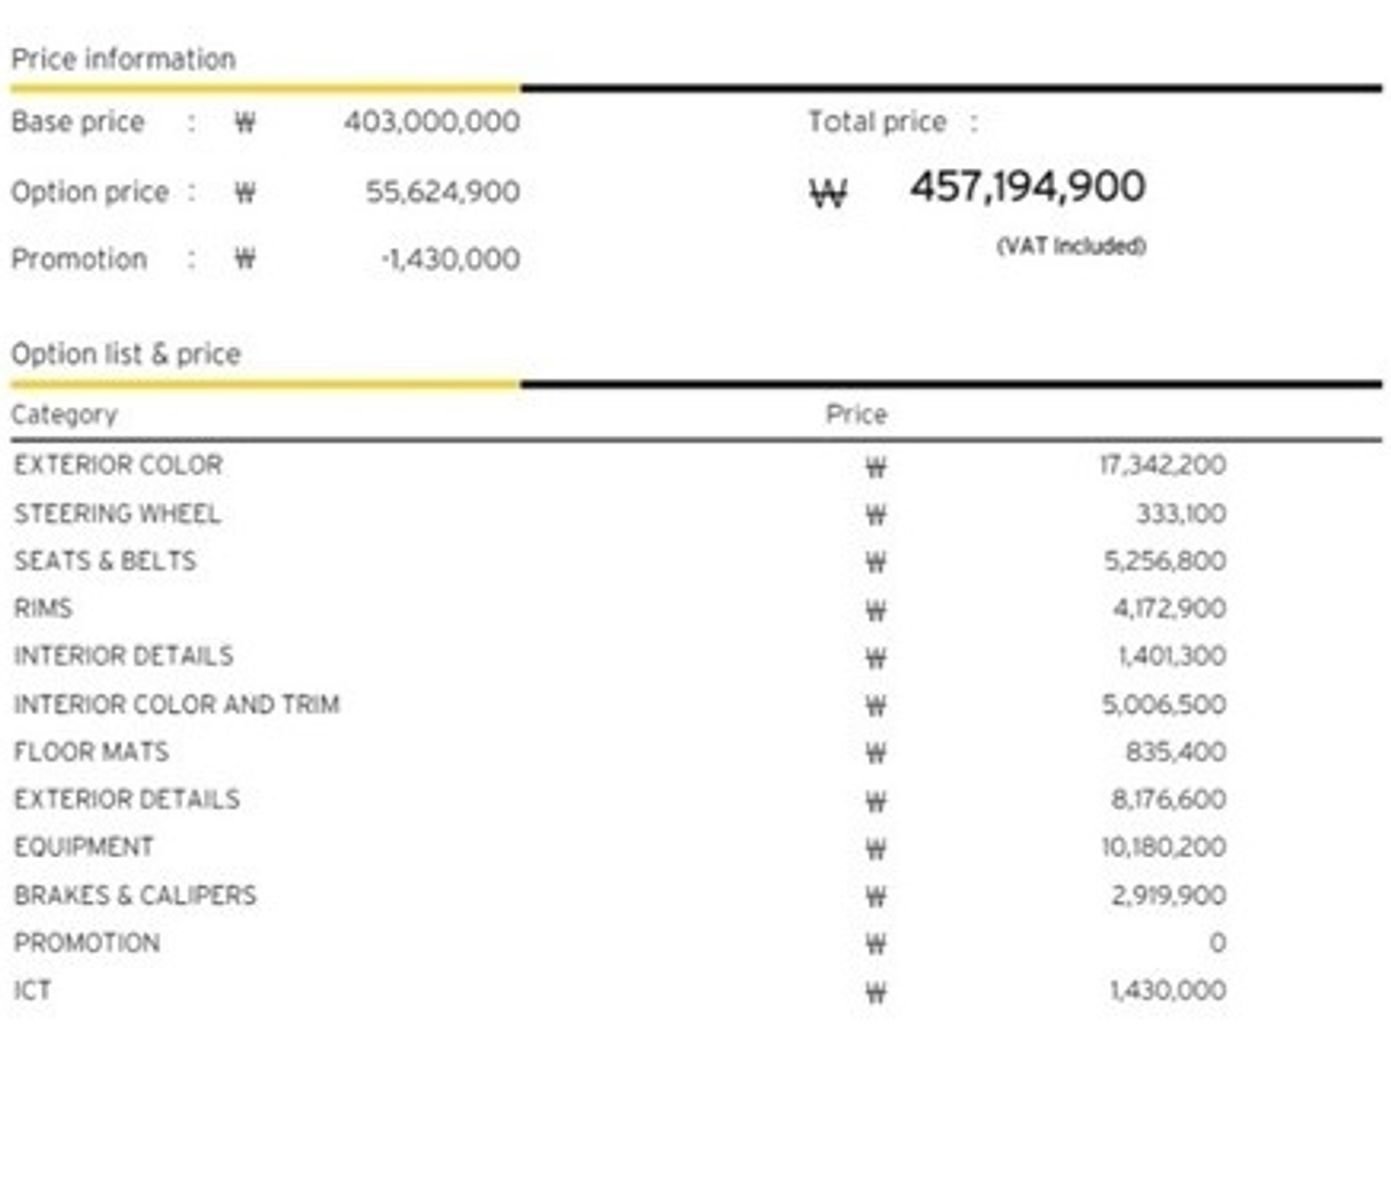Click the RIMS category label
The width and height of the screenshot is (1391, 1200).
tap(43, 608)
